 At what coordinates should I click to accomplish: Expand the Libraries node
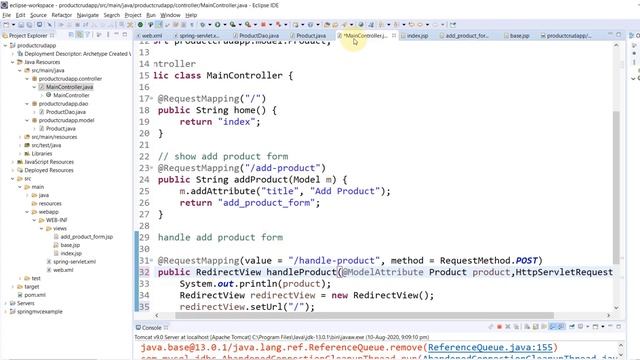pos(20,153)
